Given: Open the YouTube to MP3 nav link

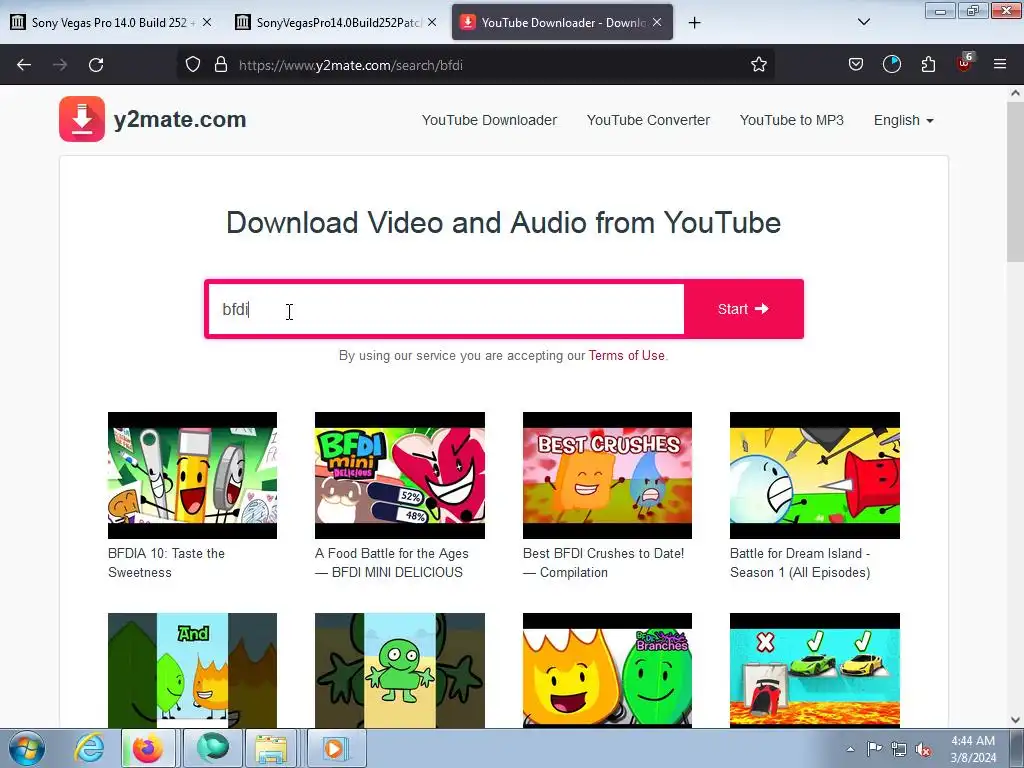Looking at the screenshot, I should pyautogui.click(x=792, y=120).
